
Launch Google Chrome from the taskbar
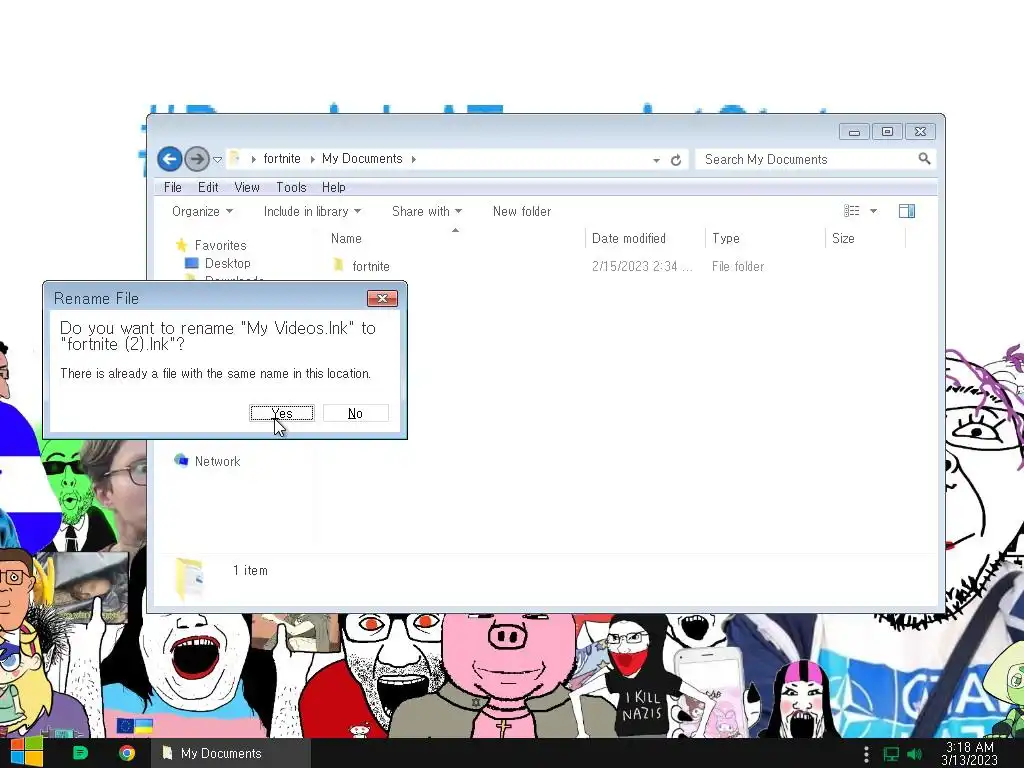[127, 753]
